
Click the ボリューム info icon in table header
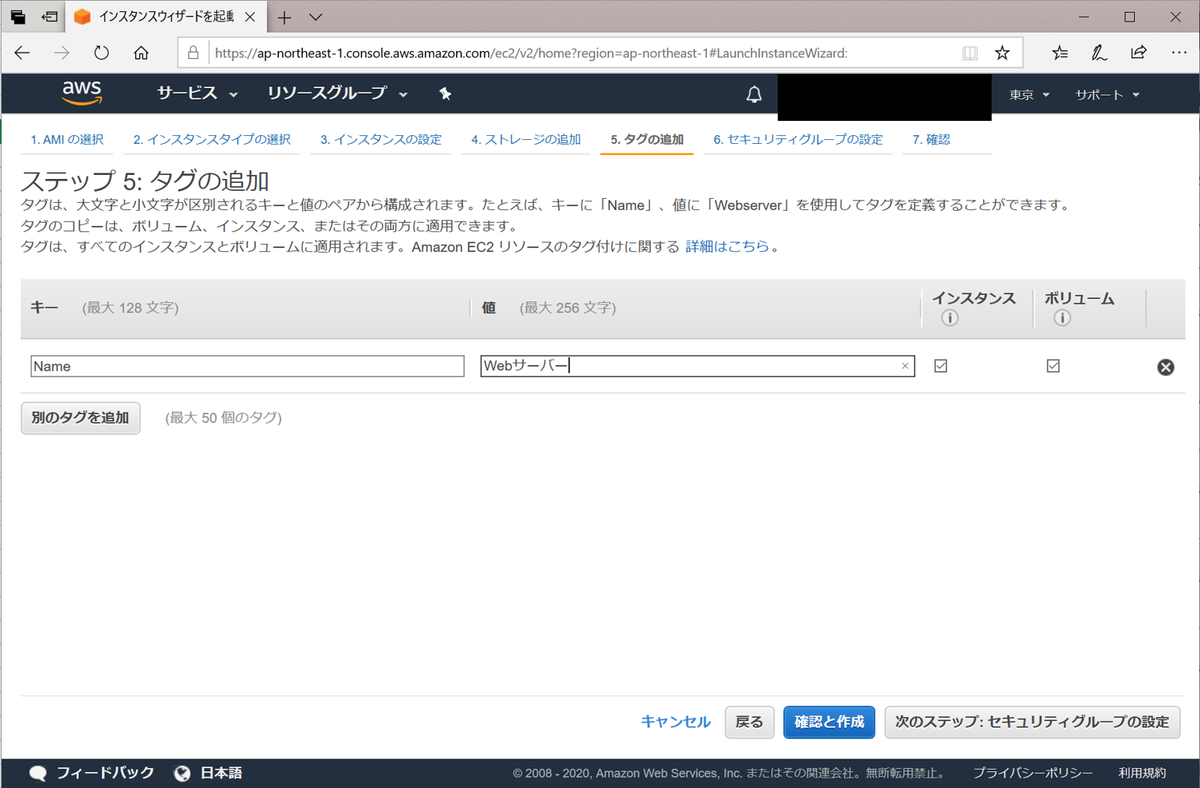point(1061,317)
